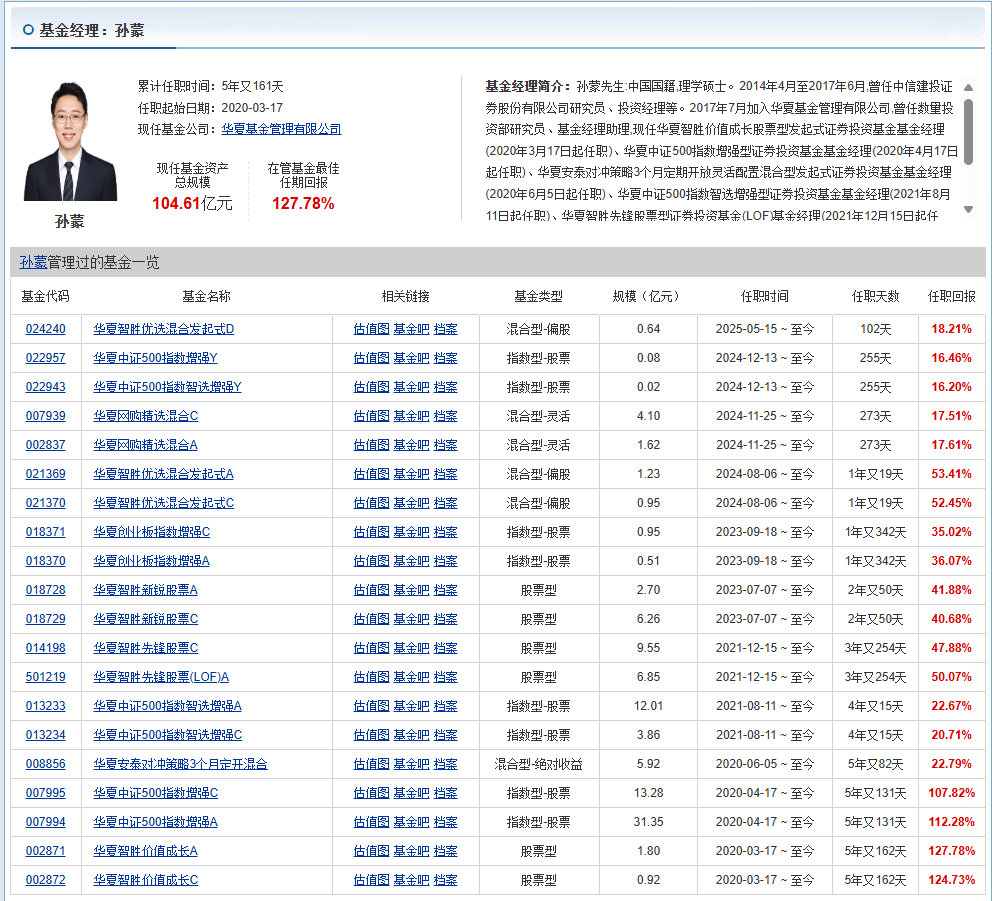
Task: Open fund 华夏智胜先锋股票(LOF)A
Action: tap(161, 677)
